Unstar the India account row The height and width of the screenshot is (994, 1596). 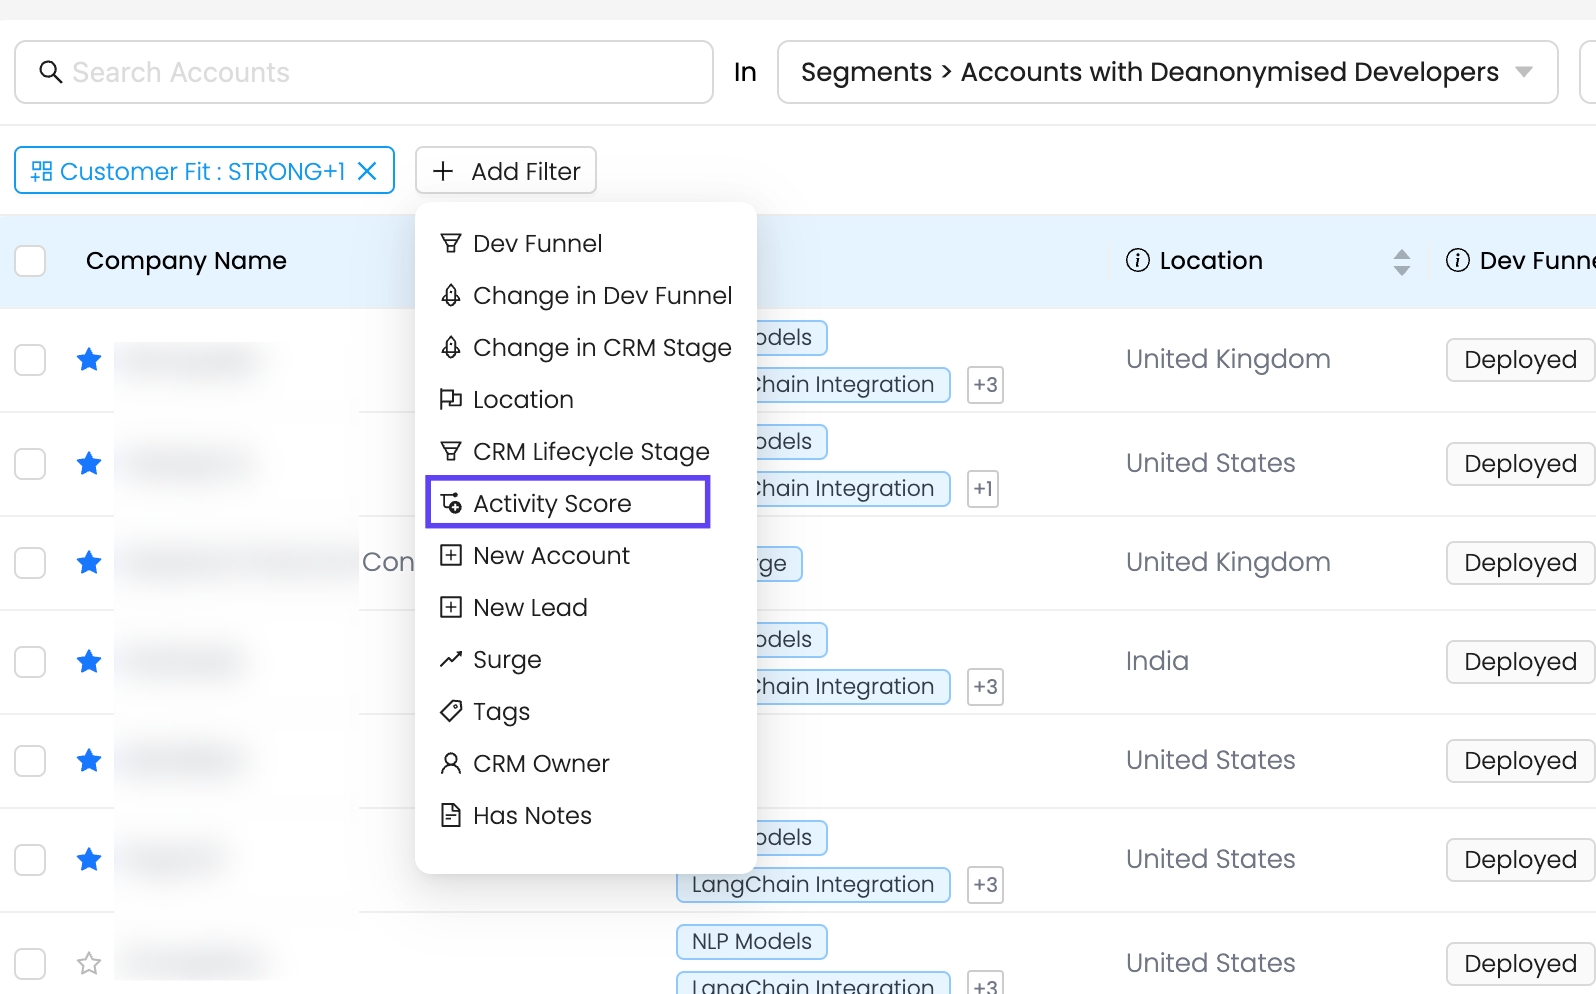pos(89,662)
